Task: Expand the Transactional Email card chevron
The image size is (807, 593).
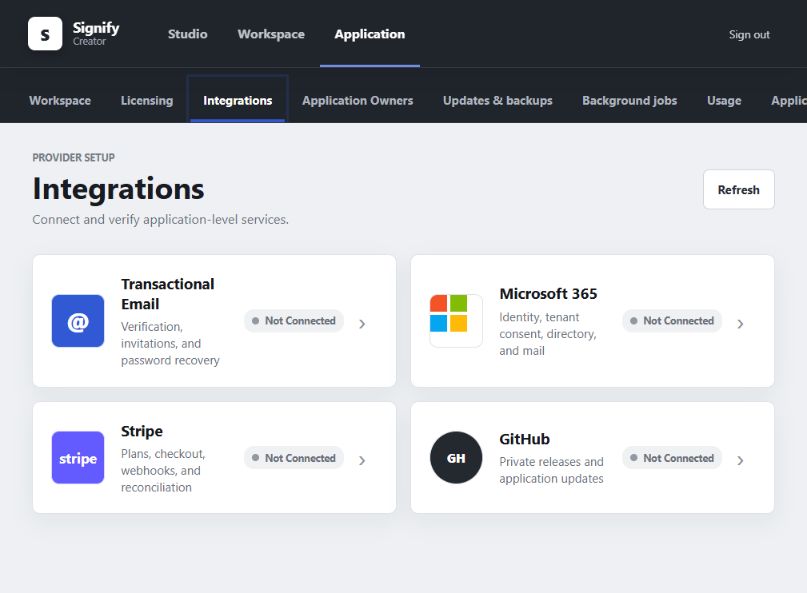Action: (x=362, y=324)
